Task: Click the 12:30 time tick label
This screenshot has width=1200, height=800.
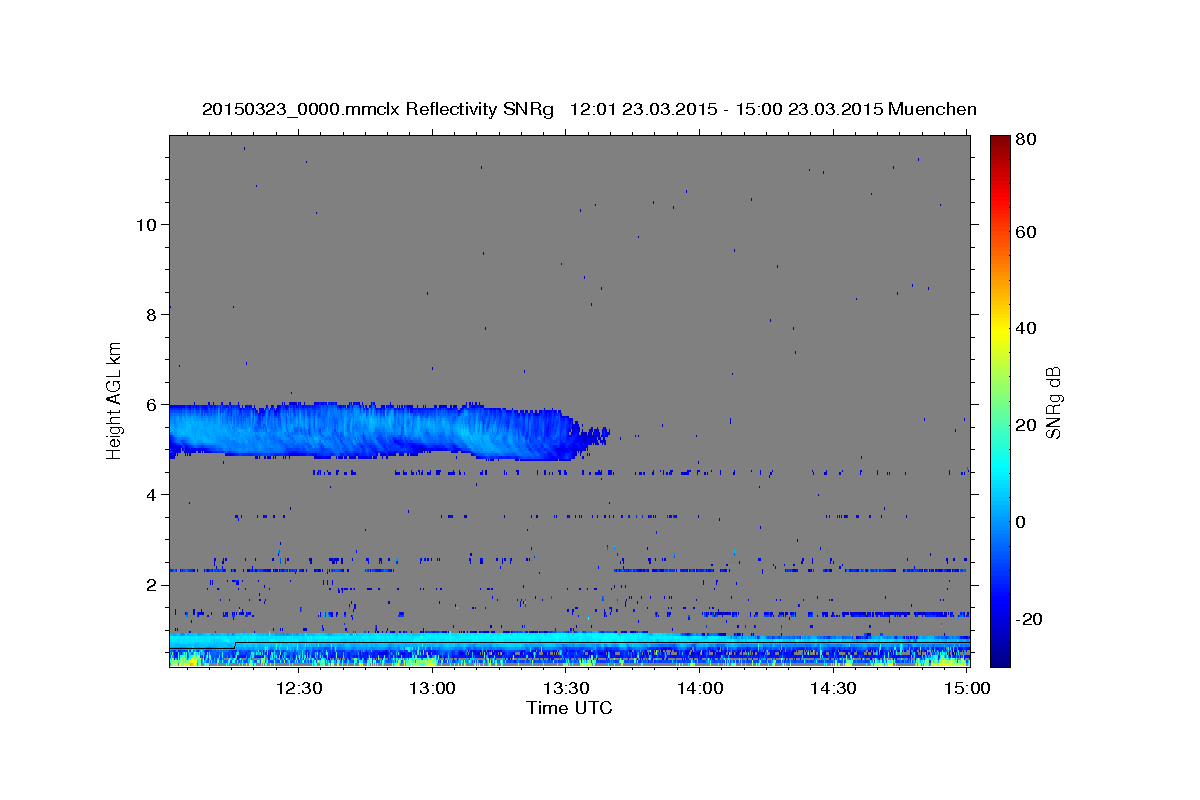Action: tap(299, 688)
